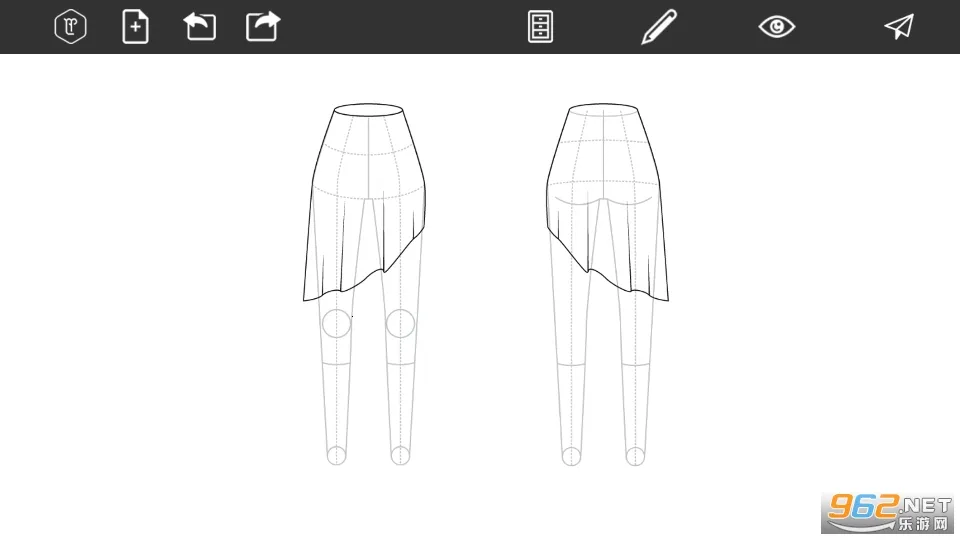960x540 pixels.
Task: Click the waistband top of the back skirt
Action: (603, 106)
